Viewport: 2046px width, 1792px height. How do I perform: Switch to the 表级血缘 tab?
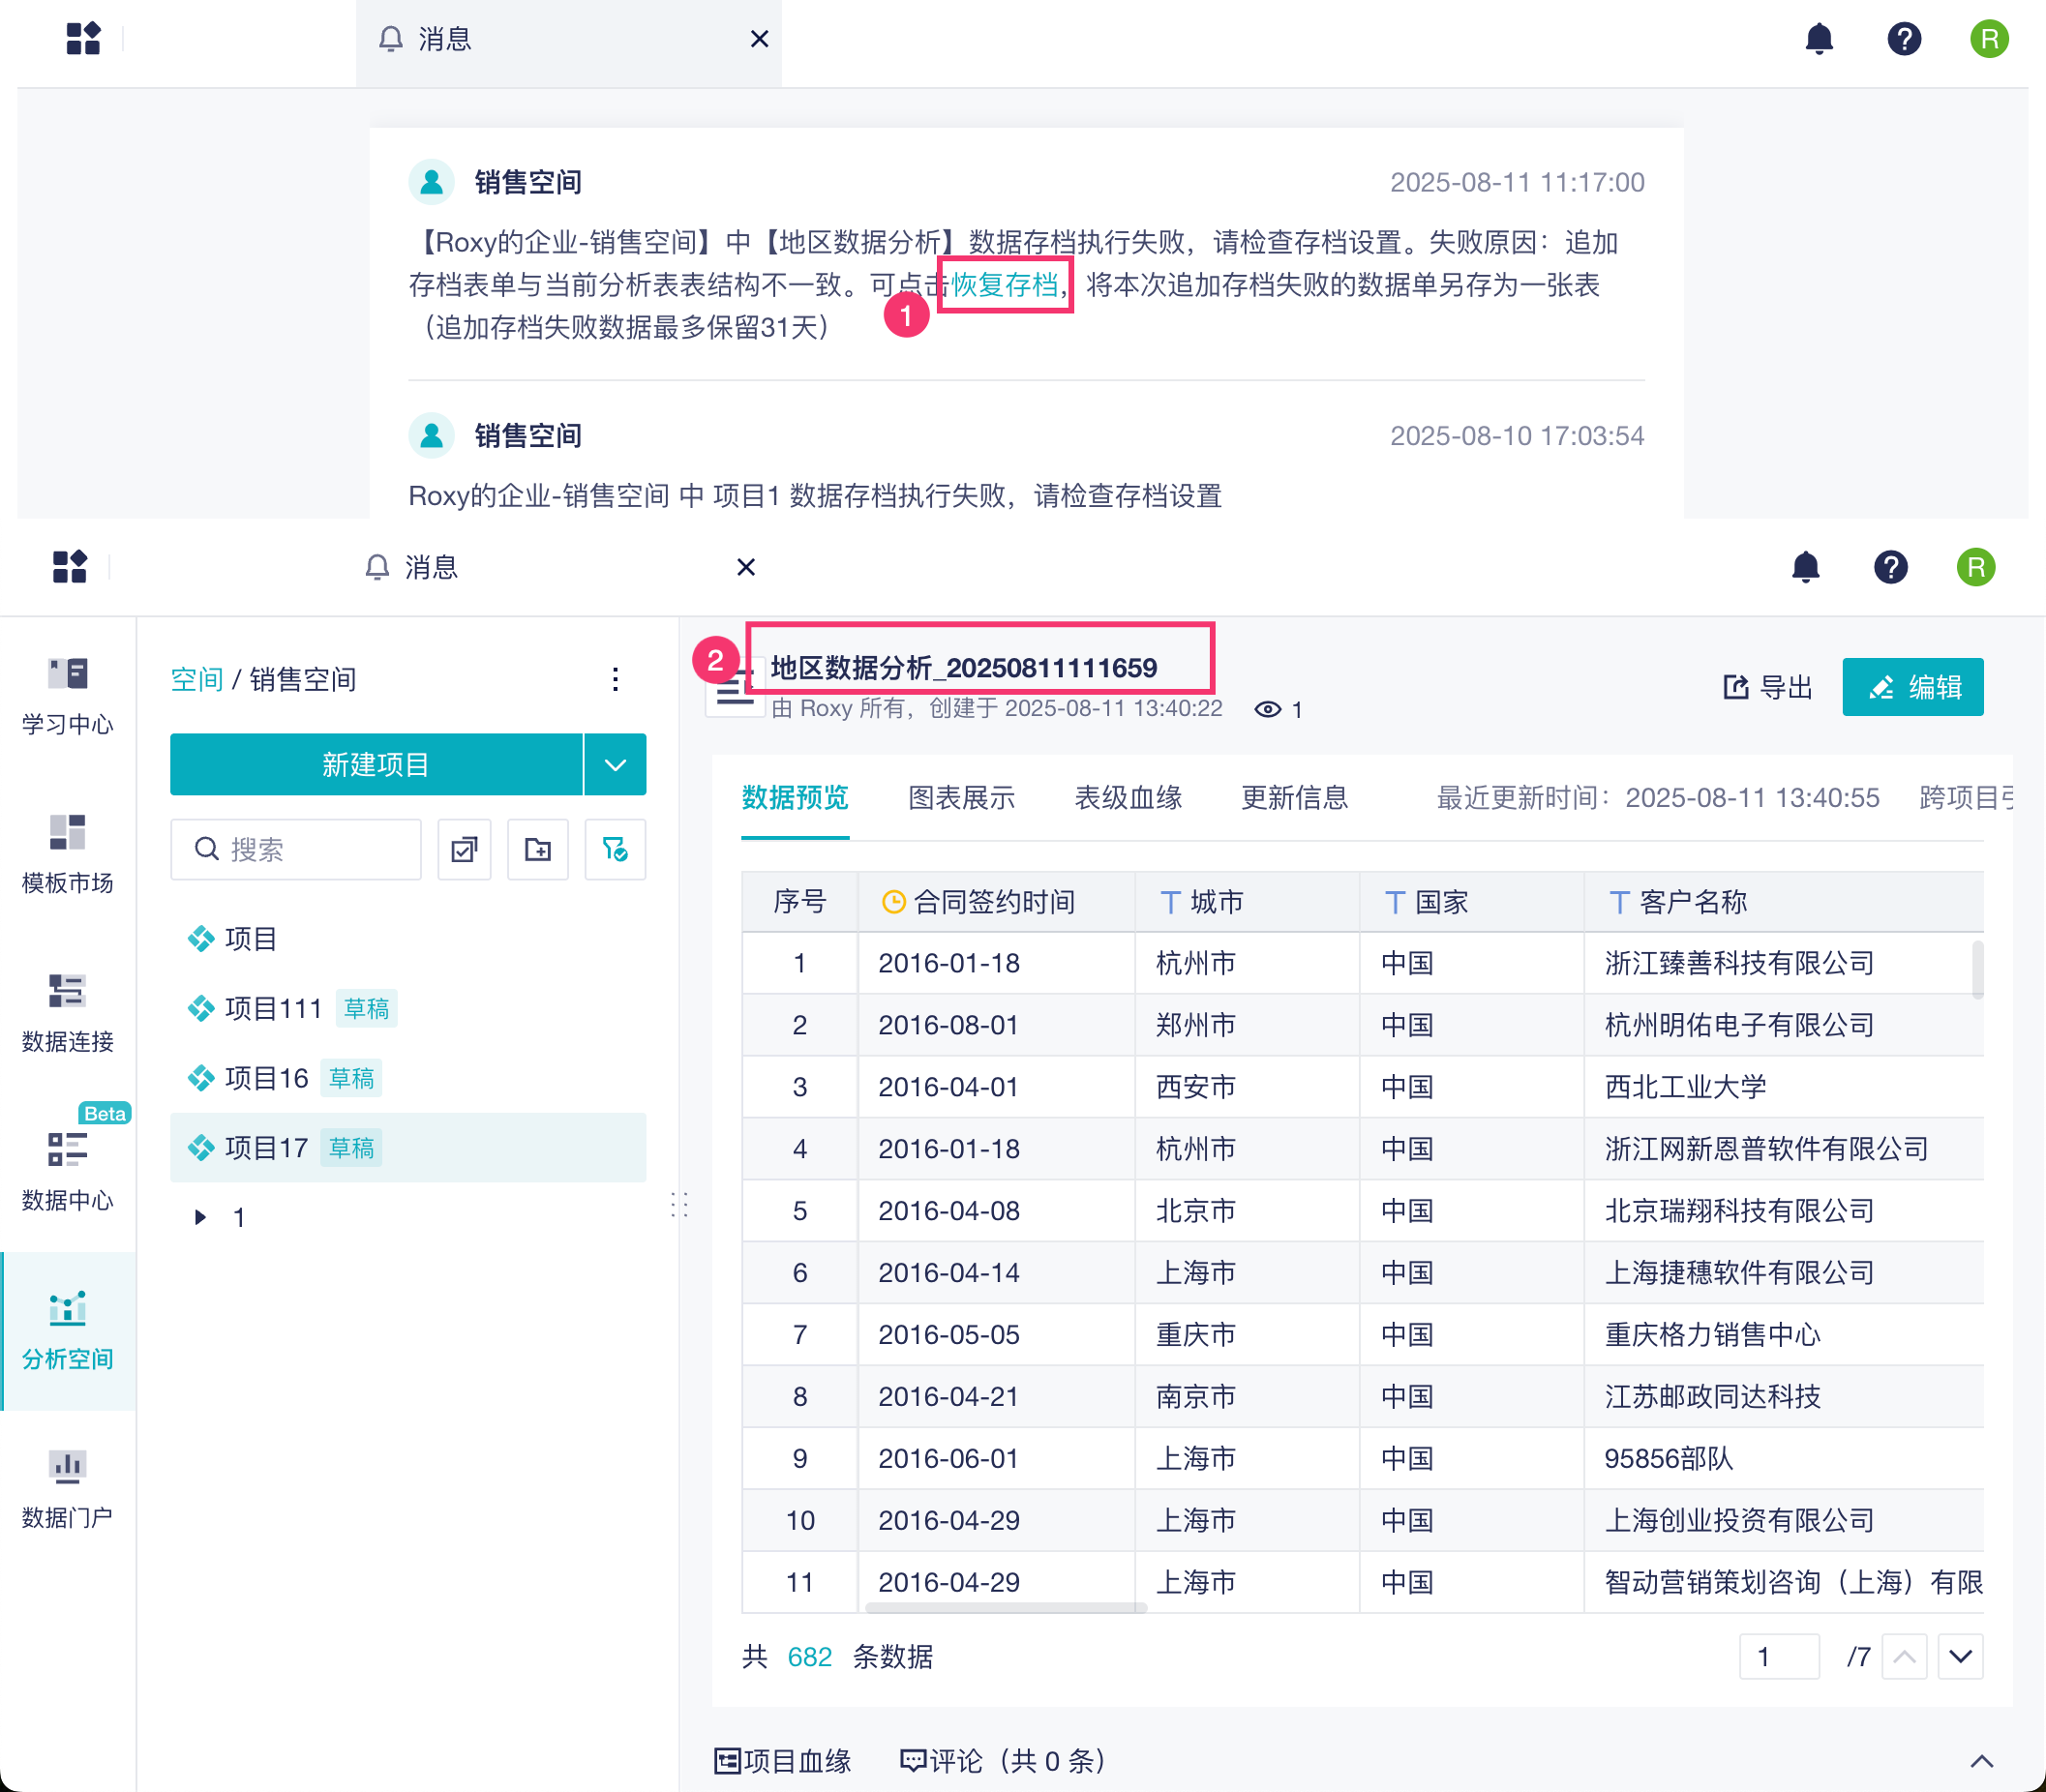(x=1128, y=798)
